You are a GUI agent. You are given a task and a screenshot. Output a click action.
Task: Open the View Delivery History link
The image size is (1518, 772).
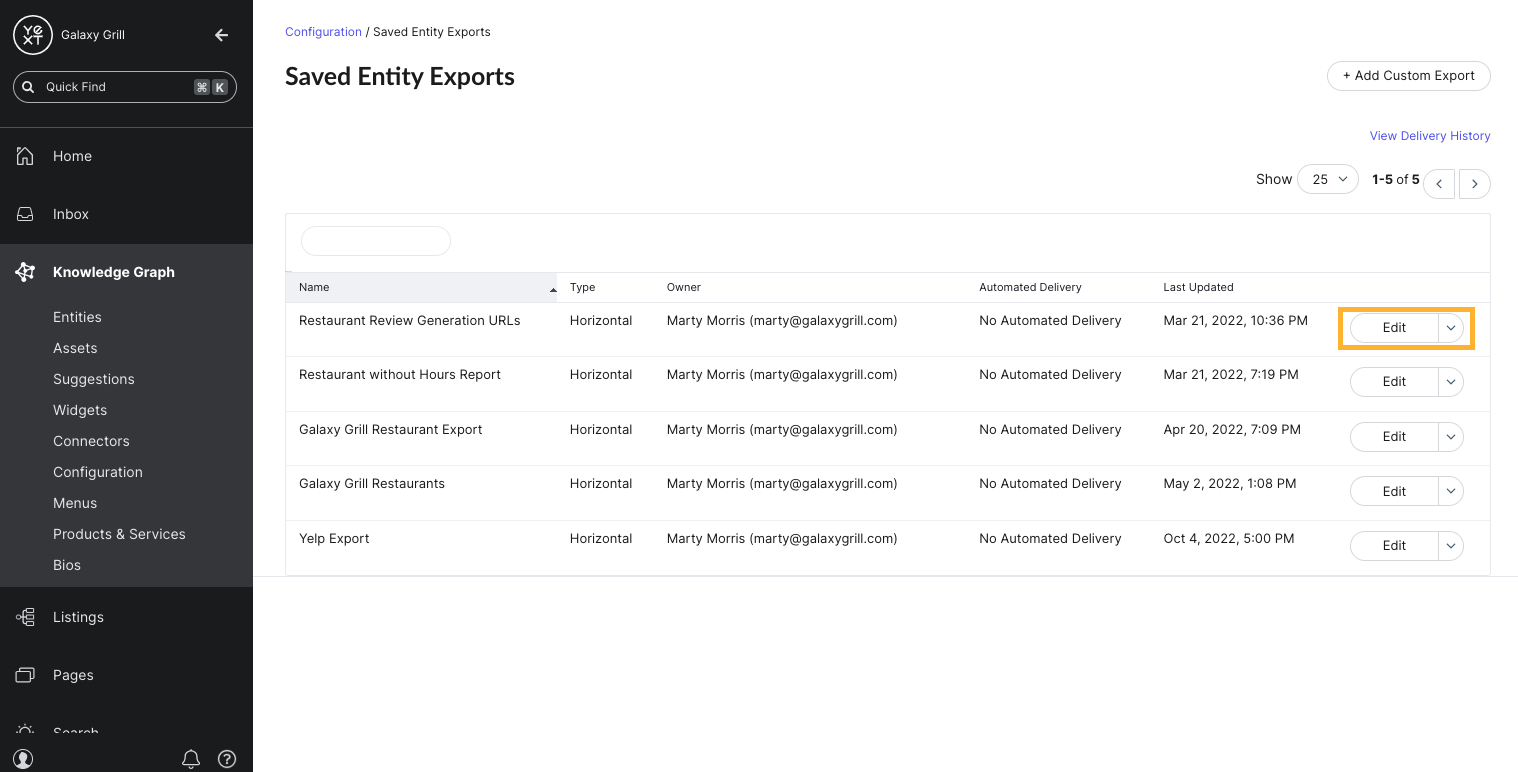click(x=1430, y=136)
